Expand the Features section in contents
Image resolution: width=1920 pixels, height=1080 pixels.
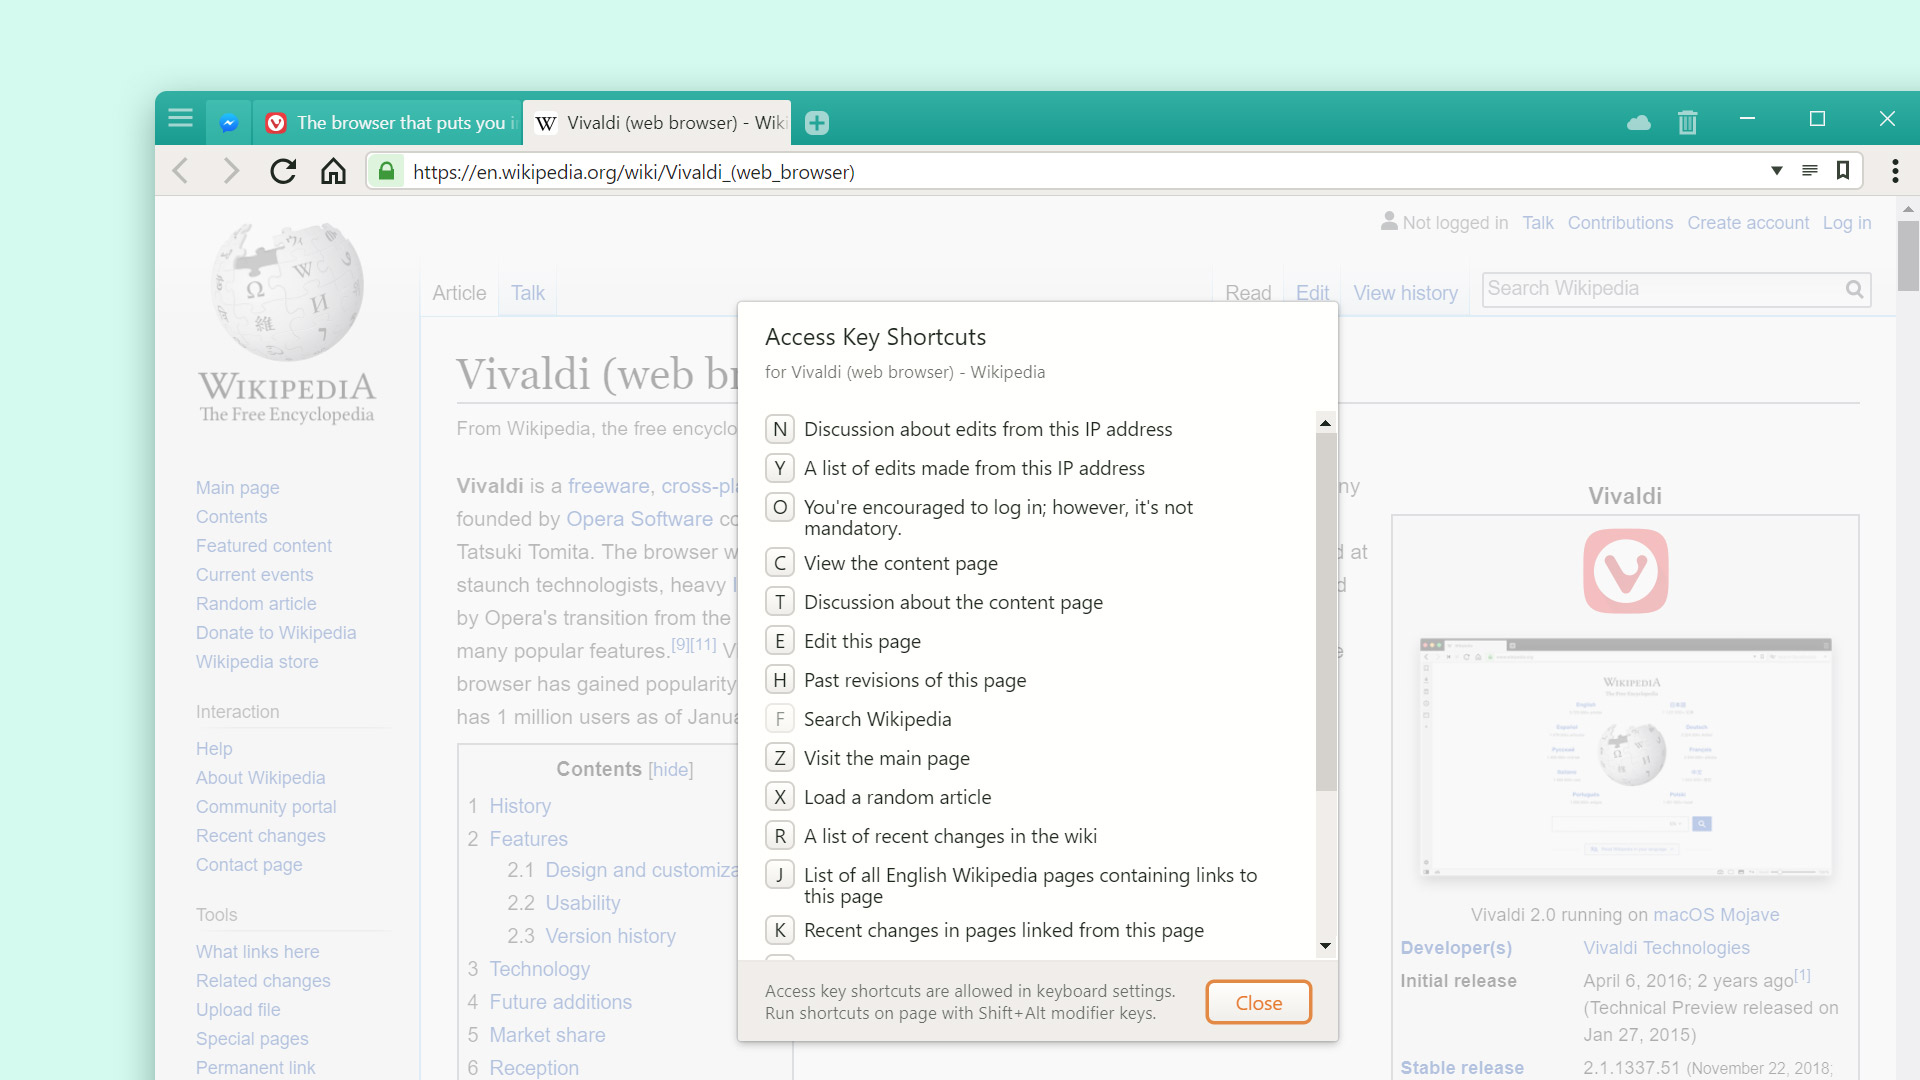(x=529, y=837)
